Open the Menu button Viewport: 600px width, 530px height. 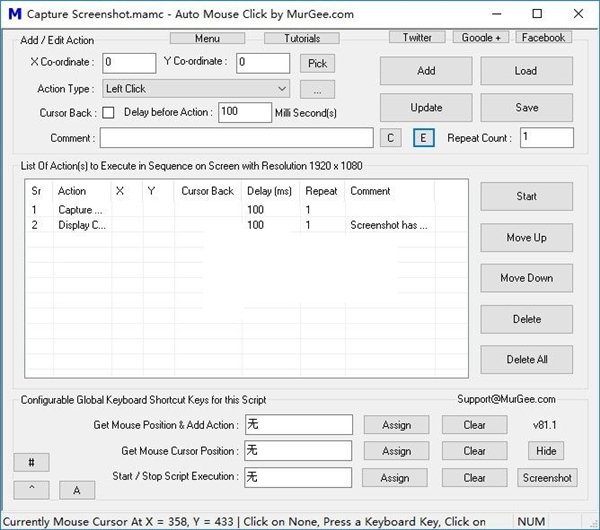[x=207, y=38]
